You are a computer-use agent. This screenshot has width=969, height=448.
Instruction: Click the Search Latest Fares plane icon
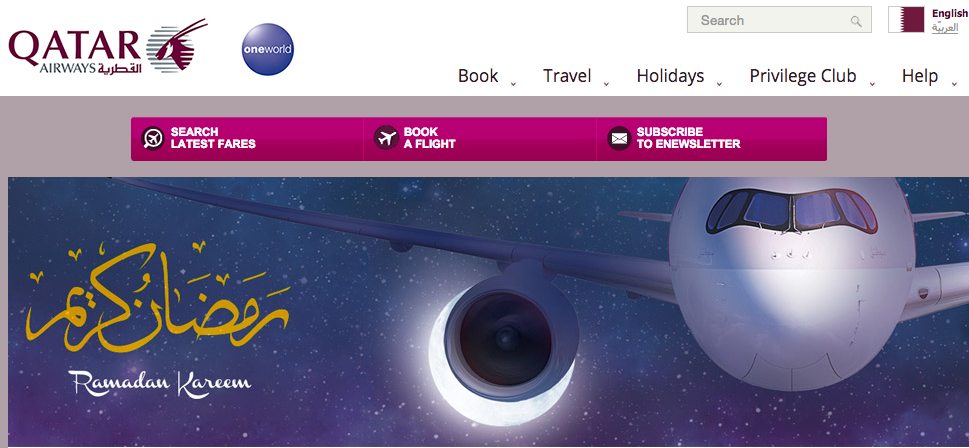(x=153, y=138)
